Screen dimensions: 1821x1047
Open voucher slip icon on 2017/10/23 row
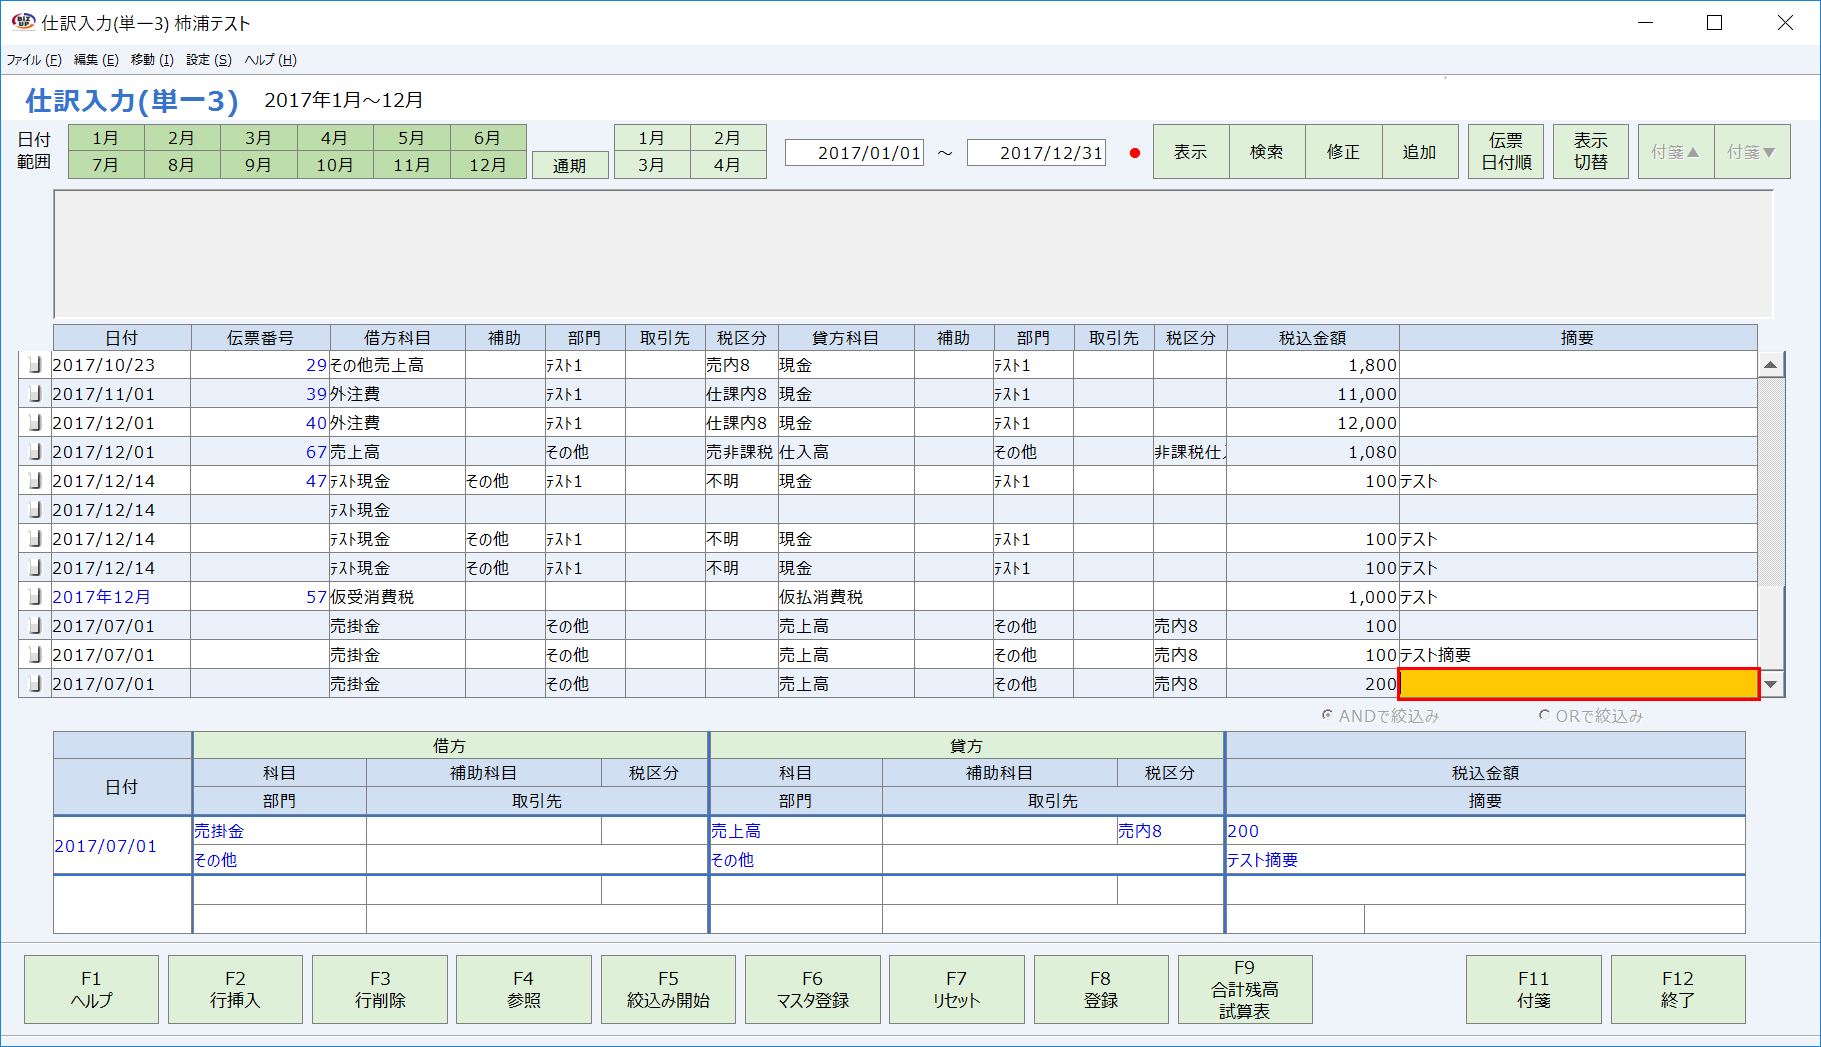[35, 365]
